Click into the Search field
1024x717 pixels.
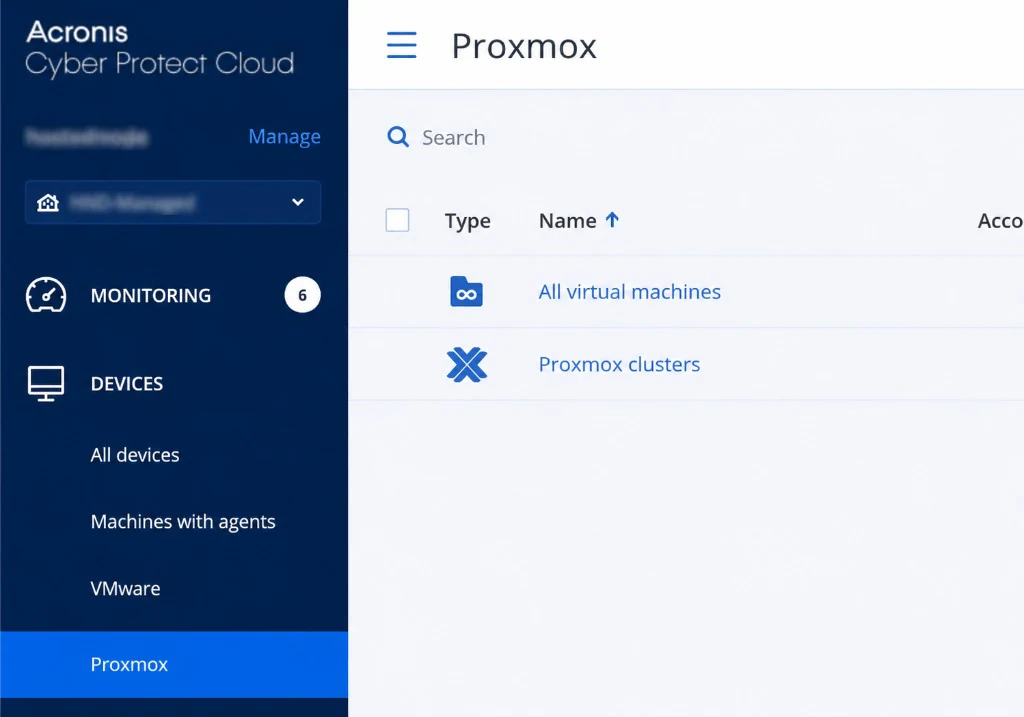(454, 137)
